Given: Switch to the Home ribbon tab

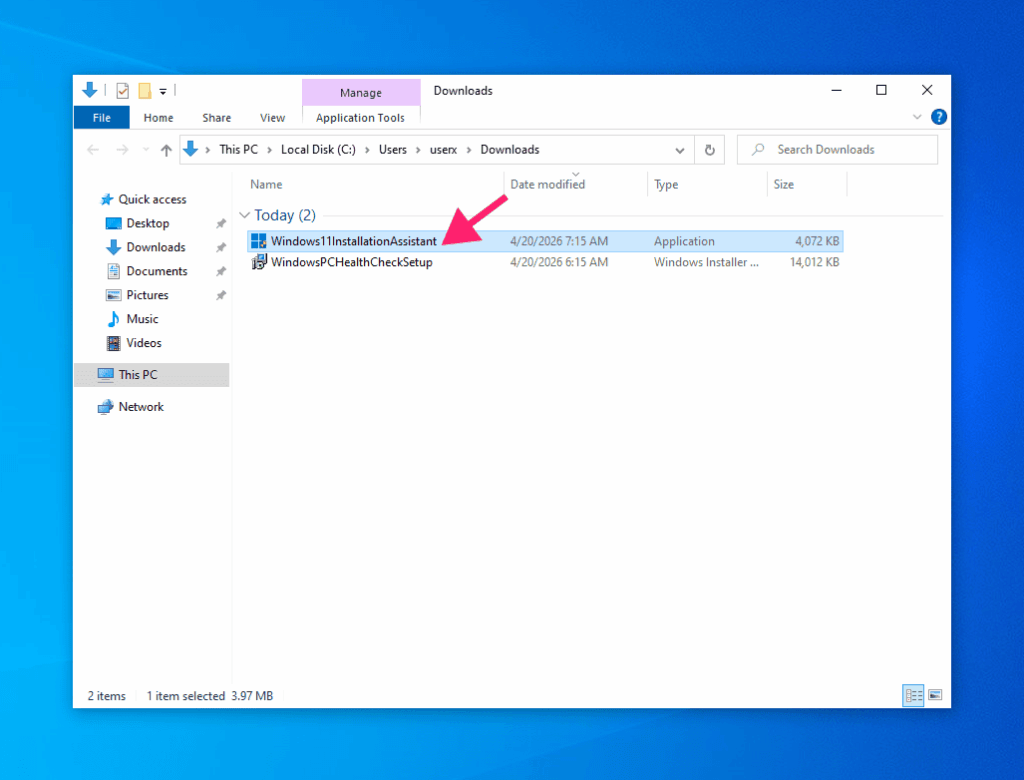Looking at the screenshot, I should pyautogui.click(x=158, y=118).
